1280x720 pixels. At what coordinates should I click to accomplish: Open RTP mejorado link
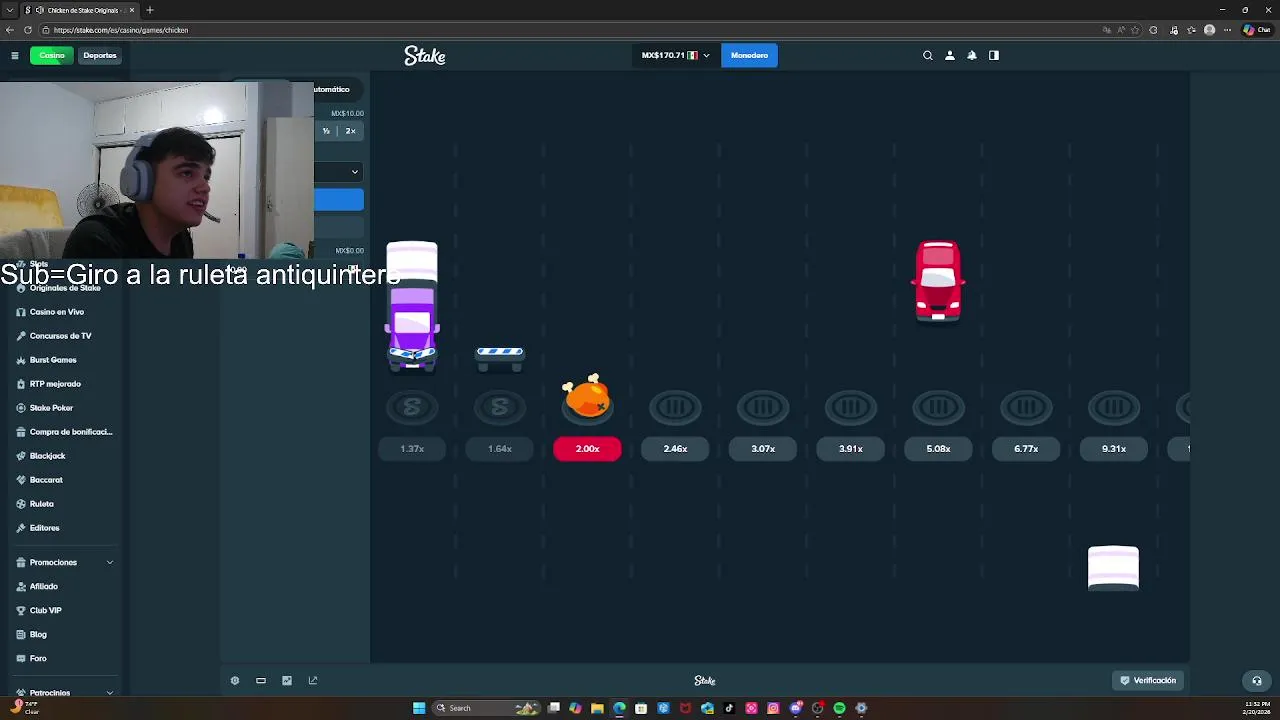click(55, 384)
